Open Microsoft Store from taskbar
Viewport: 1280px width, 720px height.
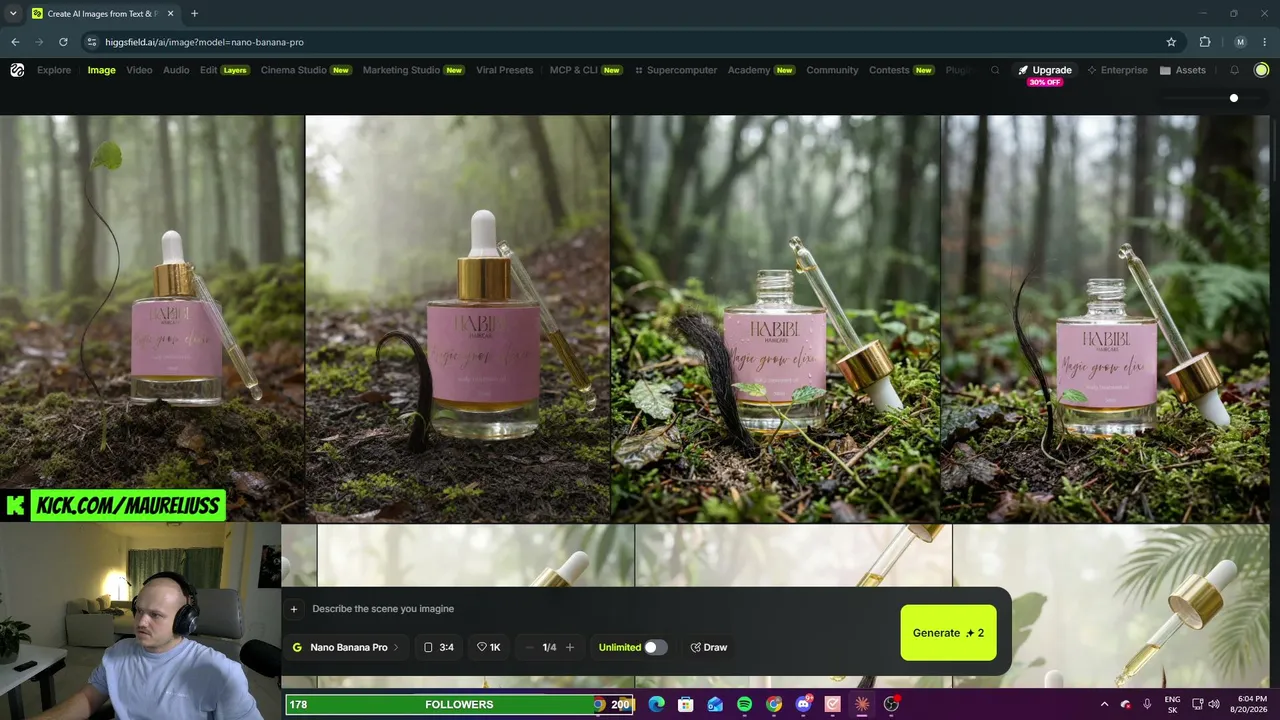pos(685,704)
